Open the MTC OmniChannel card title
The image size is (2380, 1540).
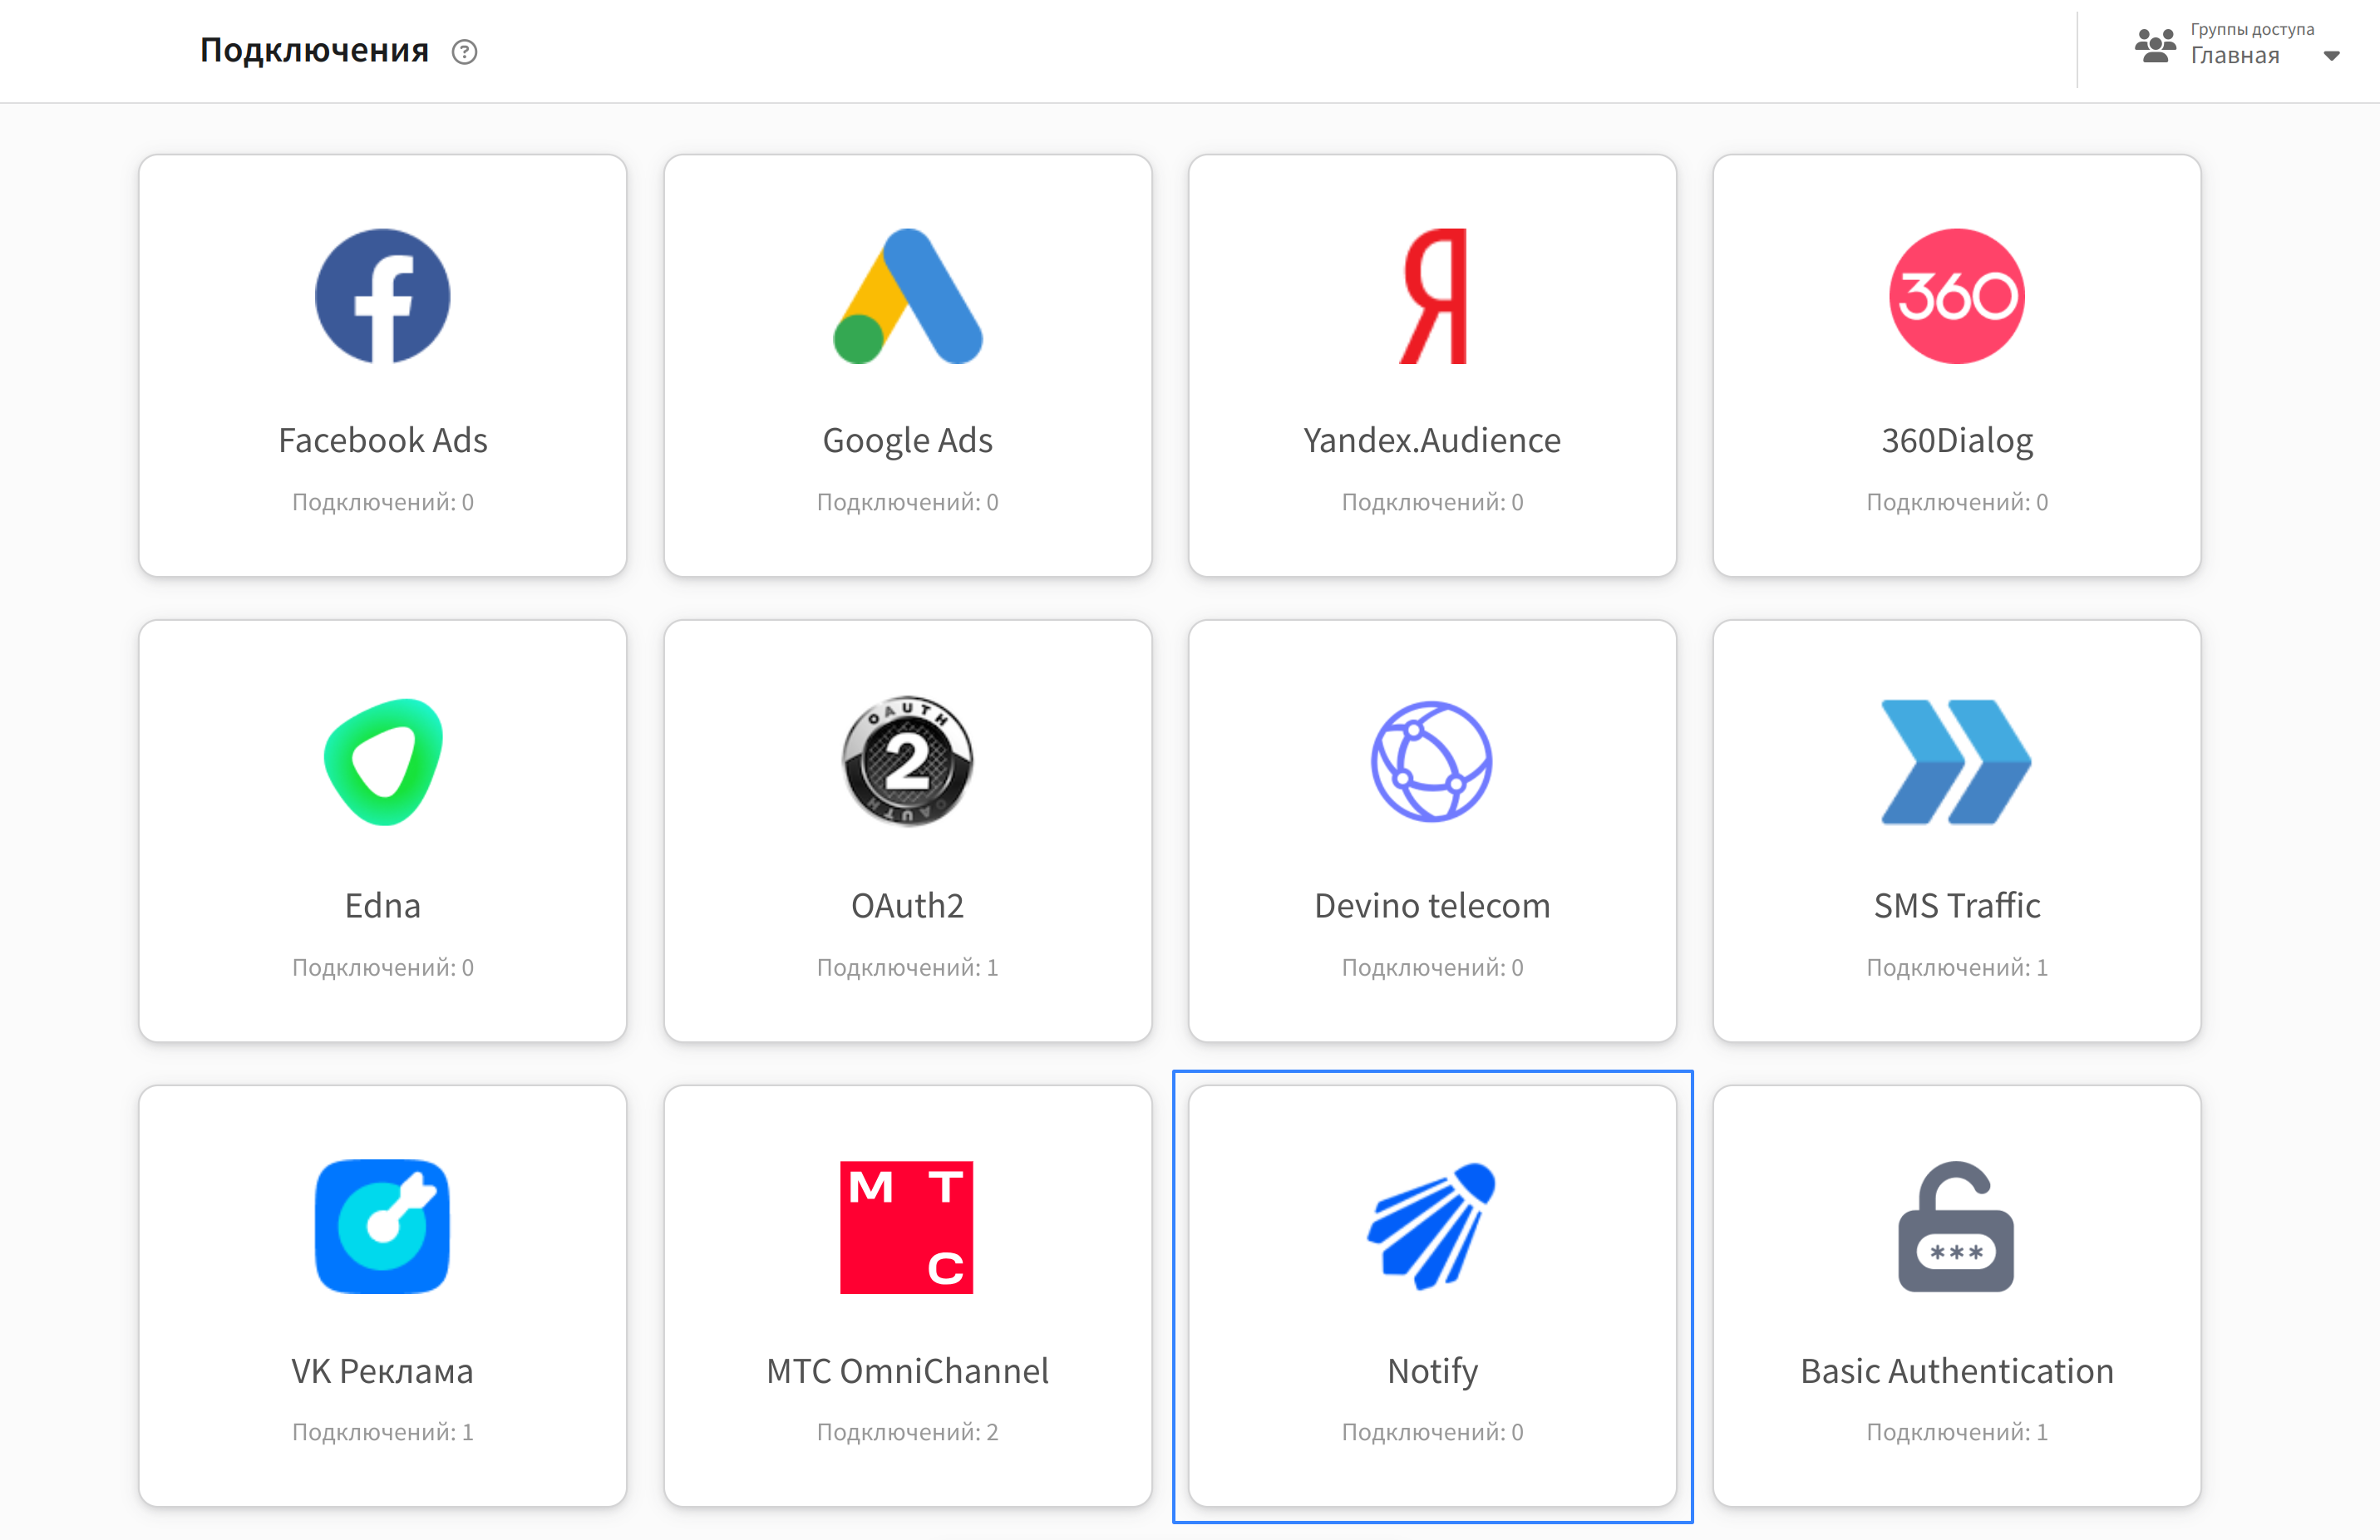click(x=907, y=1371)
